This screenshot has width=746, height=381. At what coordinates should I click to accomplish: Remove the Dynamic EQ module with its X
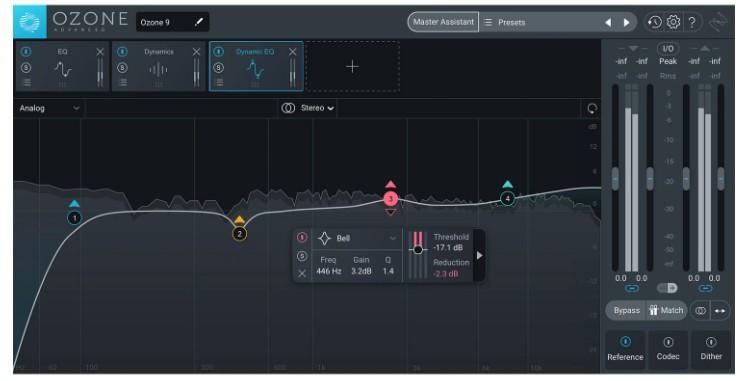[x=293, y=52]
